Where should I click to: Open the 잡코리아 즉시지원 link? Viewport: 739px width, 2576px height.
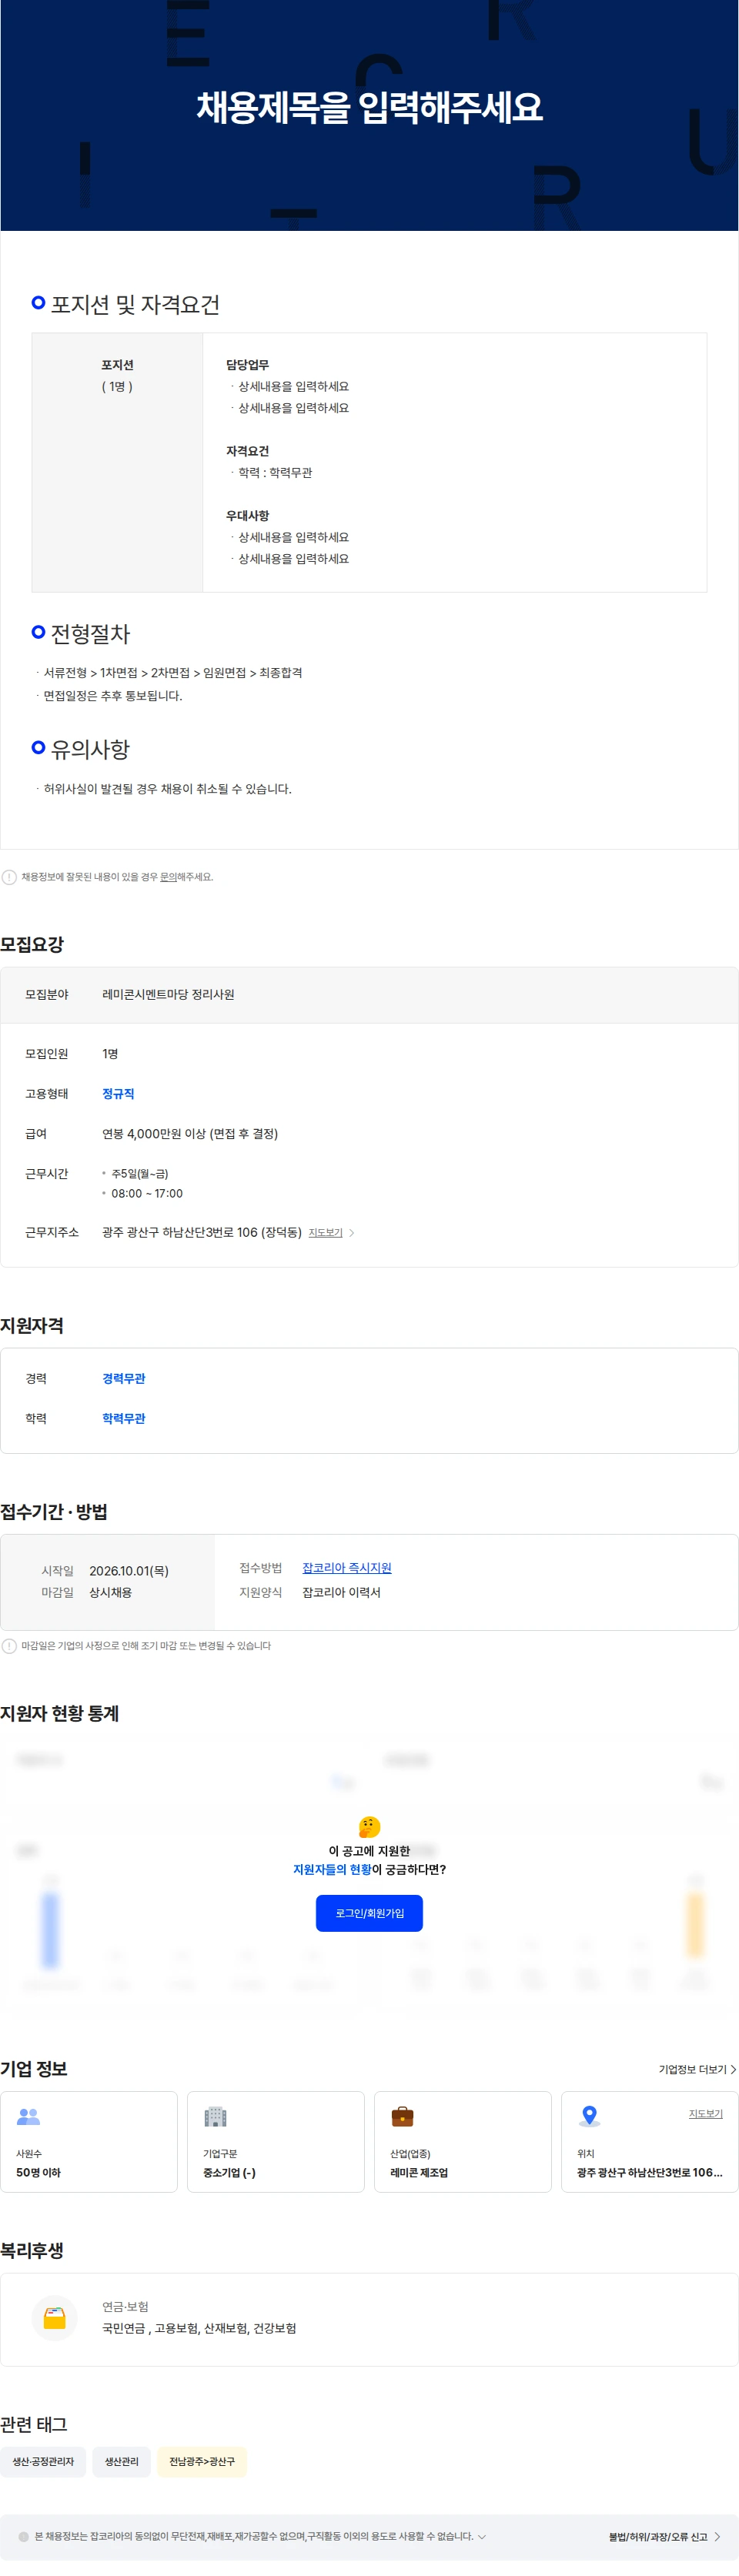pyautogui.click(x=347, y=1567)
